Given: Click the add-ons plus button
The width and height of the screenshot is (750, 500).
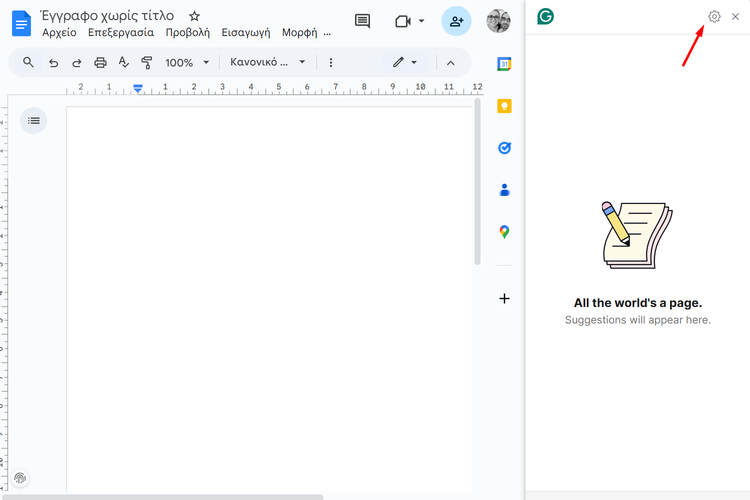Looking at the screenshot, I should (505, 298).
